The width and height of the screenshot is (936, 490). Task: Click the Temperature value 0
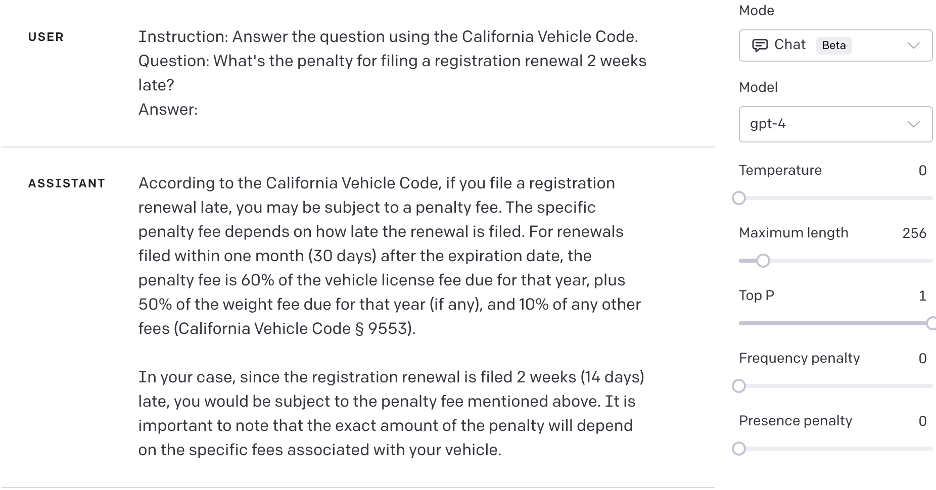(922, 171)
